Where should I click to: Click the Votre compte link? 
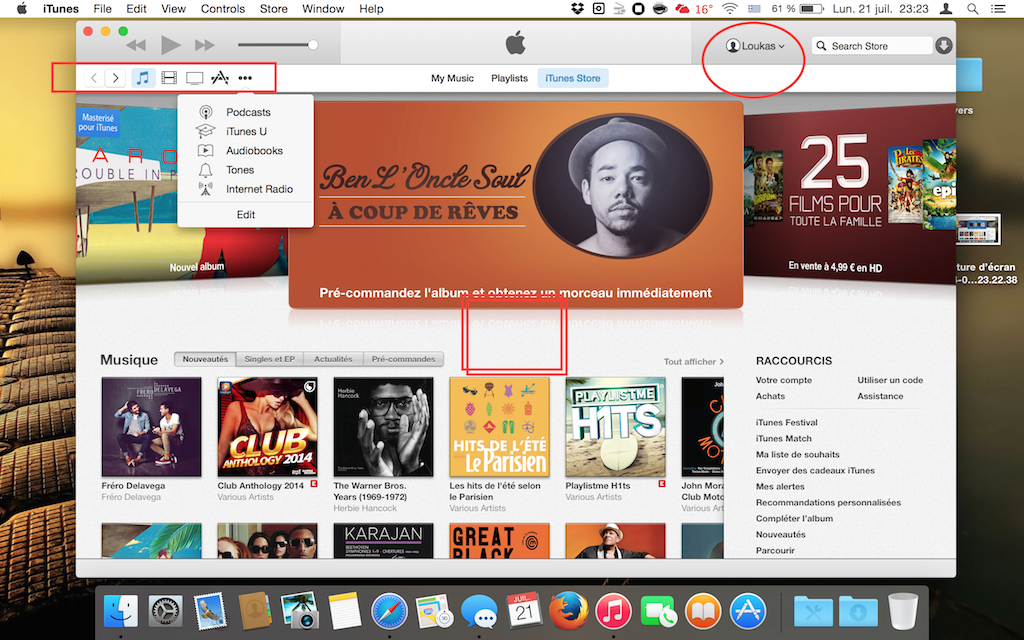coord(784,380)
